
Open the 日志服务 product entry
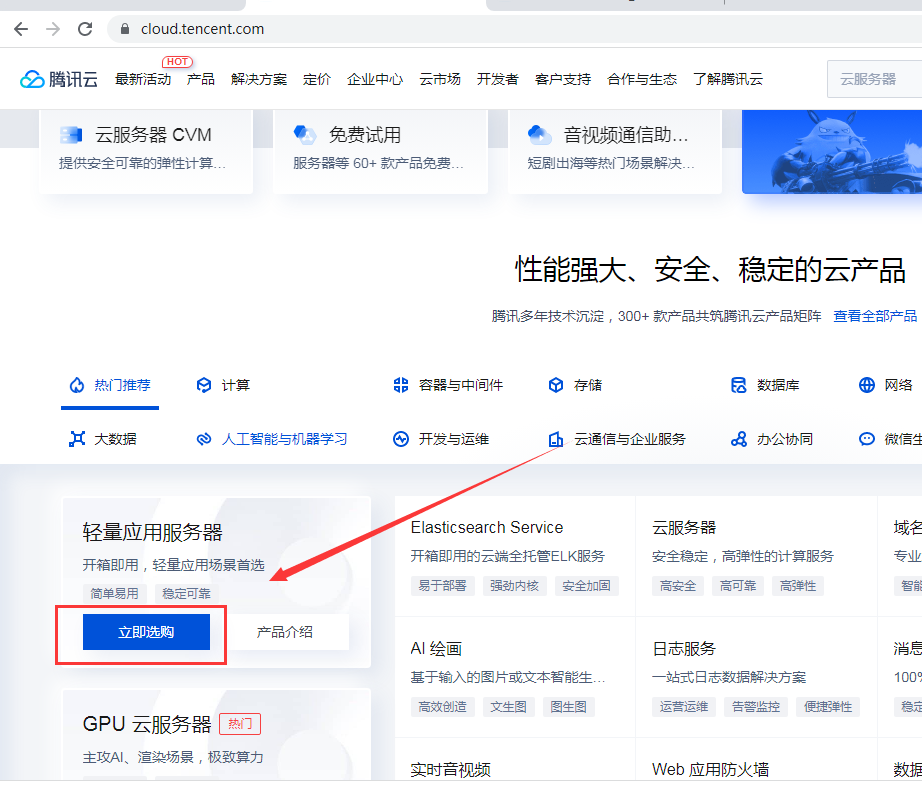click(x=684, y=648)
